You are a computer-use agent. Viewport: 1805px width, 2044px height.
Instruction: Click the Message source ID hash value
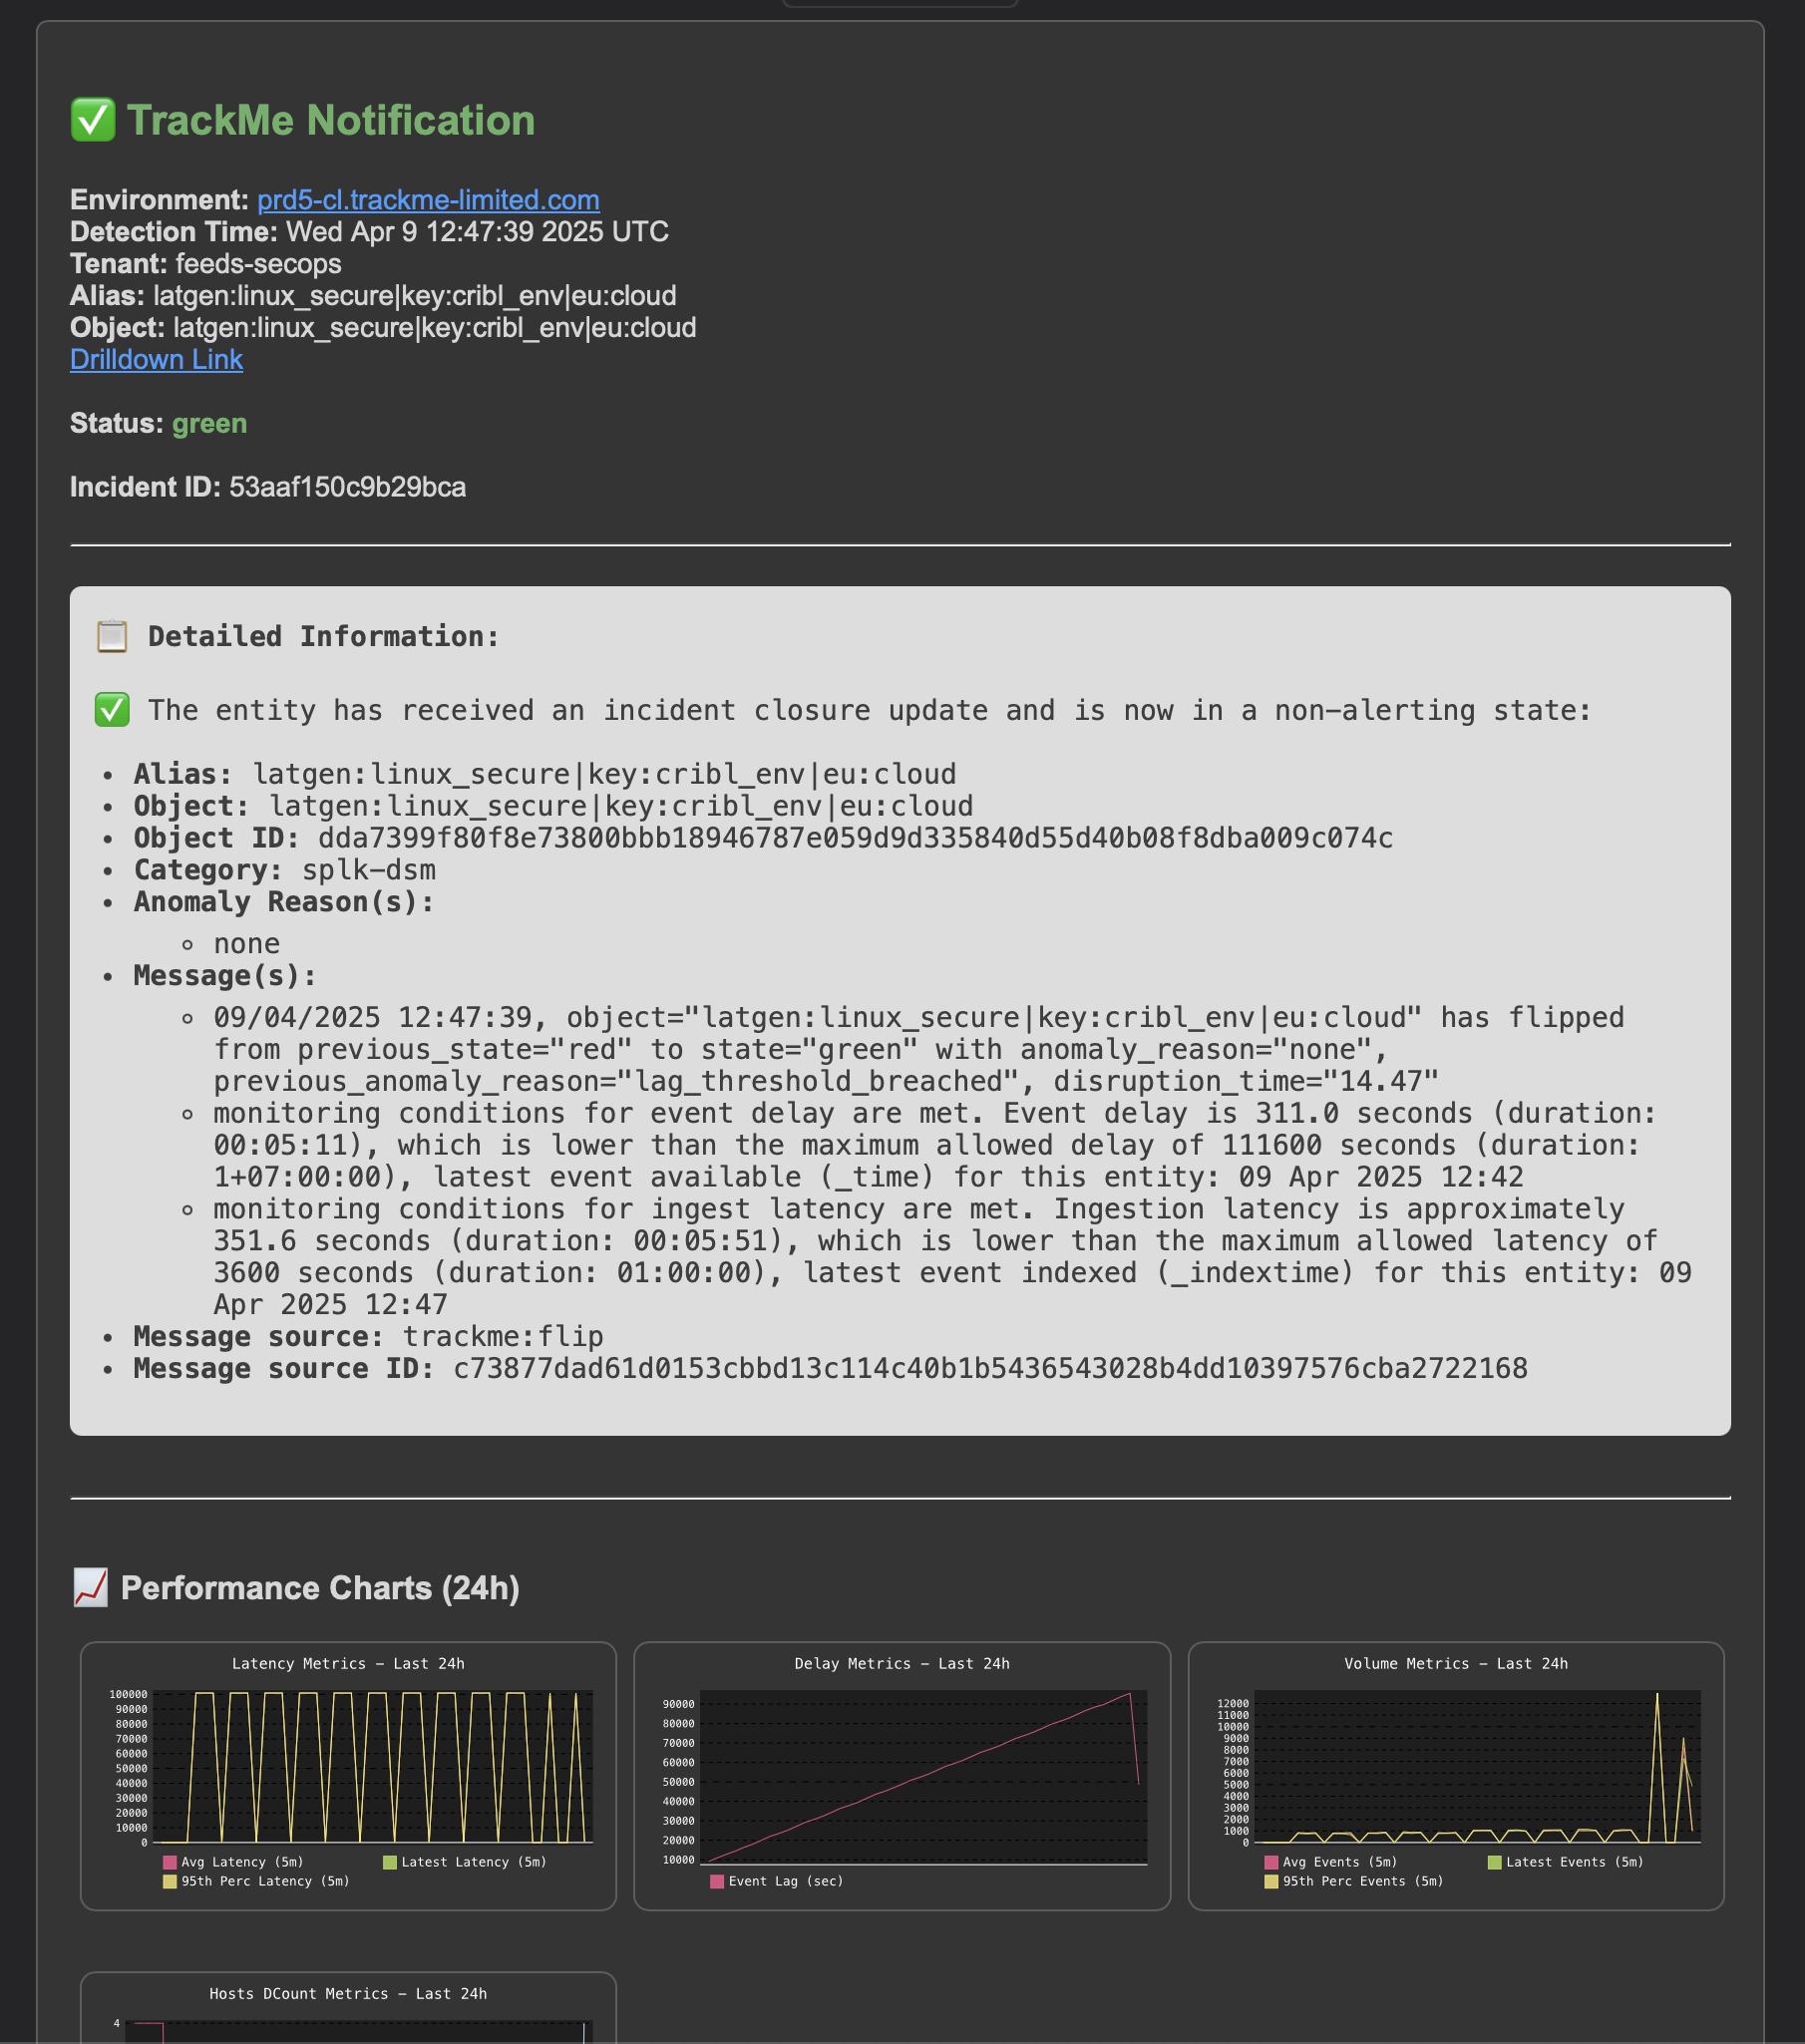[990, 1369]
